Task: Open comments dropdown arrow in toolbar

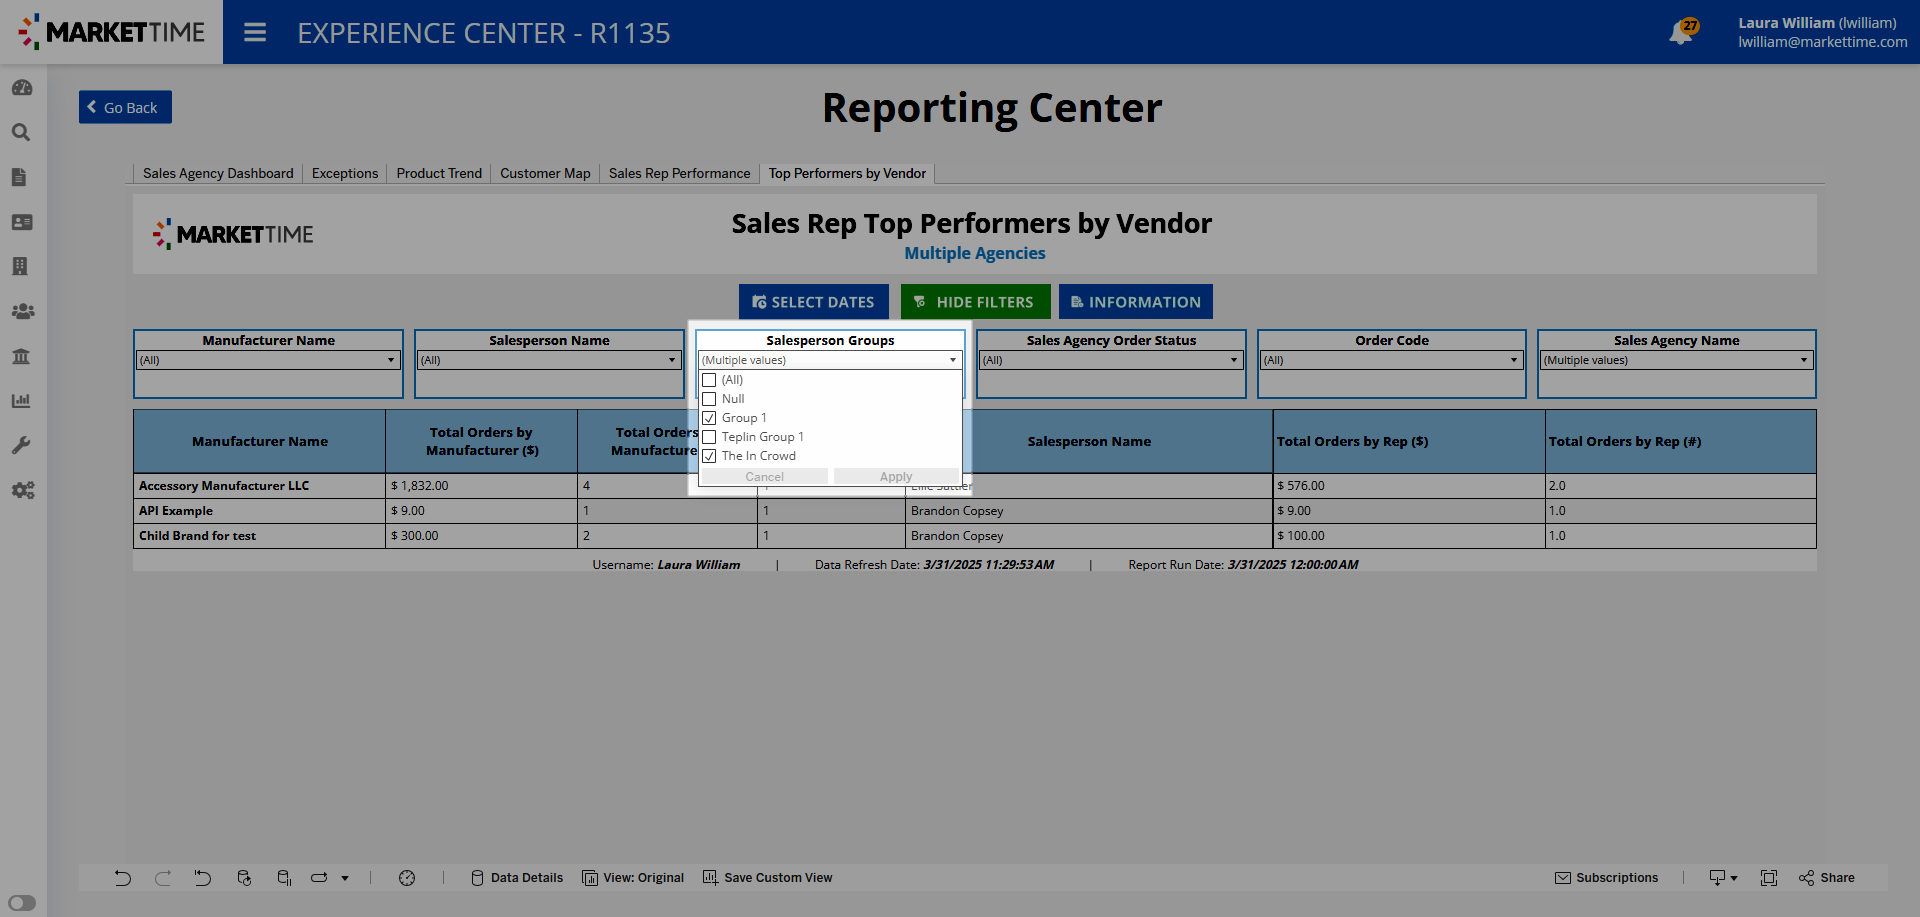Action: (x=1734, y=878)
